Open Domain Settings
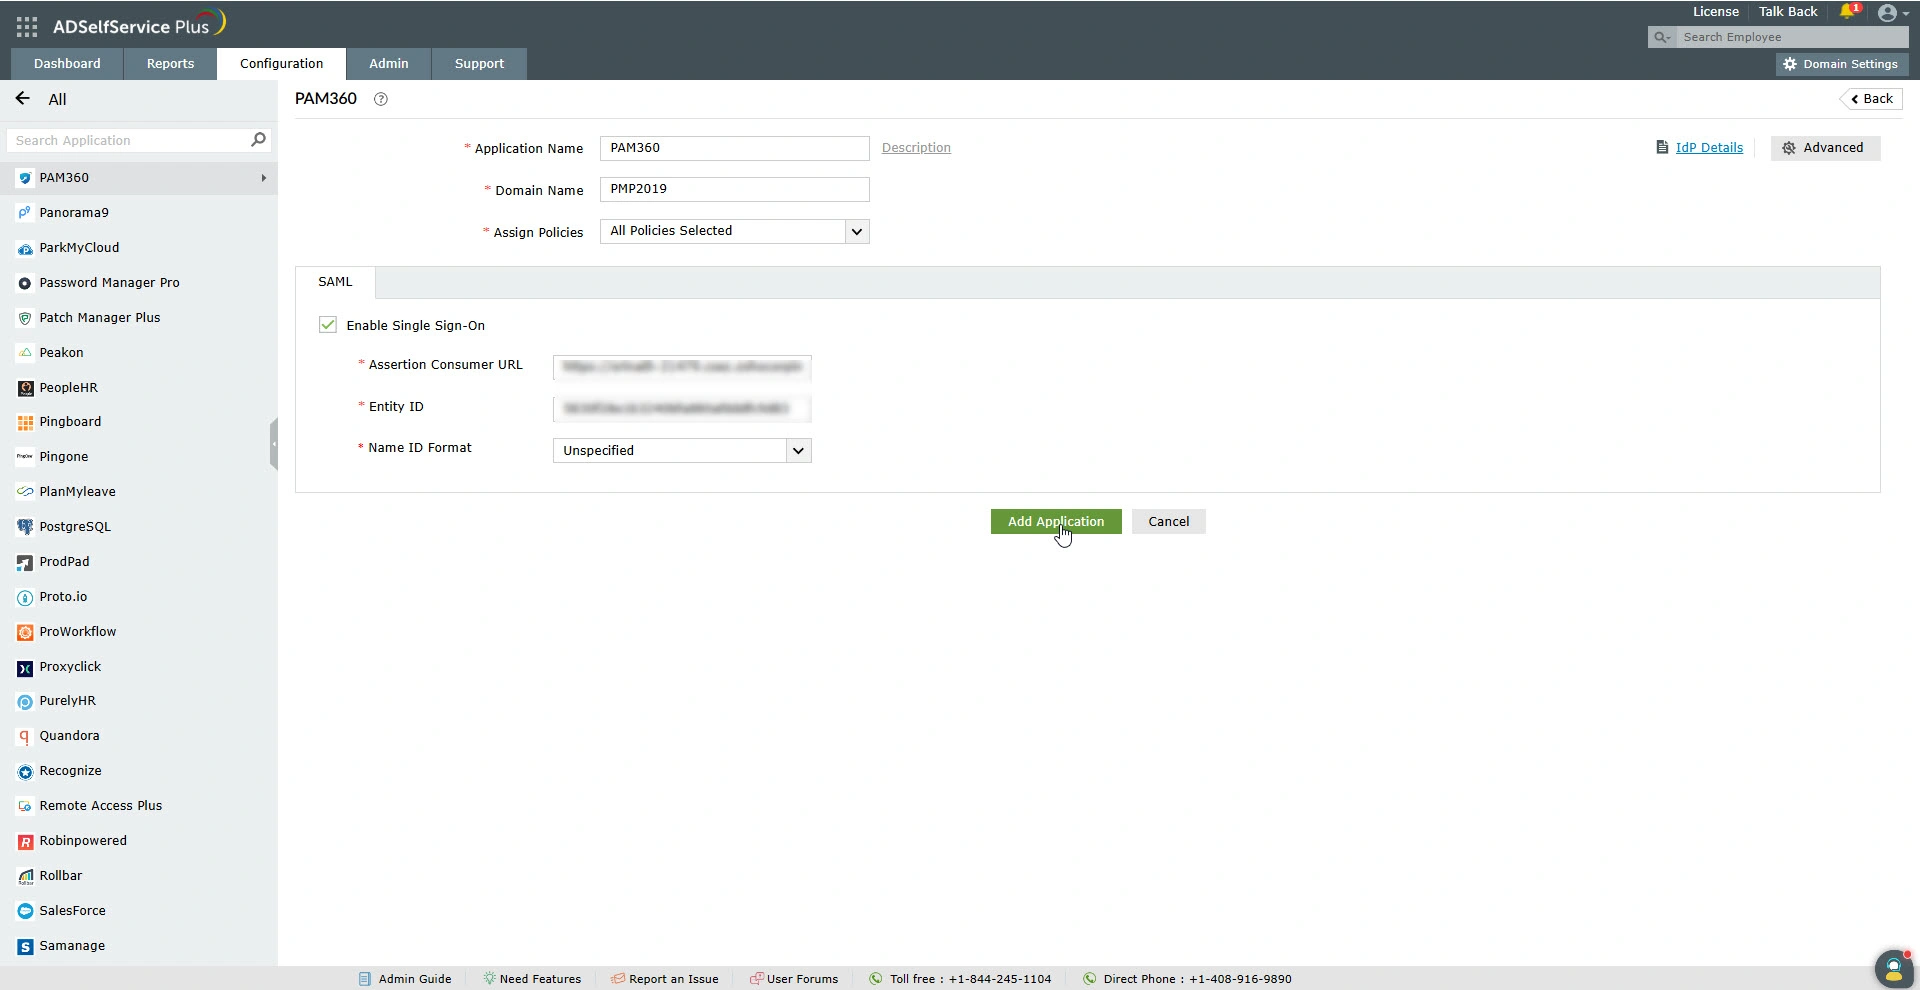 coord(1841,63)
